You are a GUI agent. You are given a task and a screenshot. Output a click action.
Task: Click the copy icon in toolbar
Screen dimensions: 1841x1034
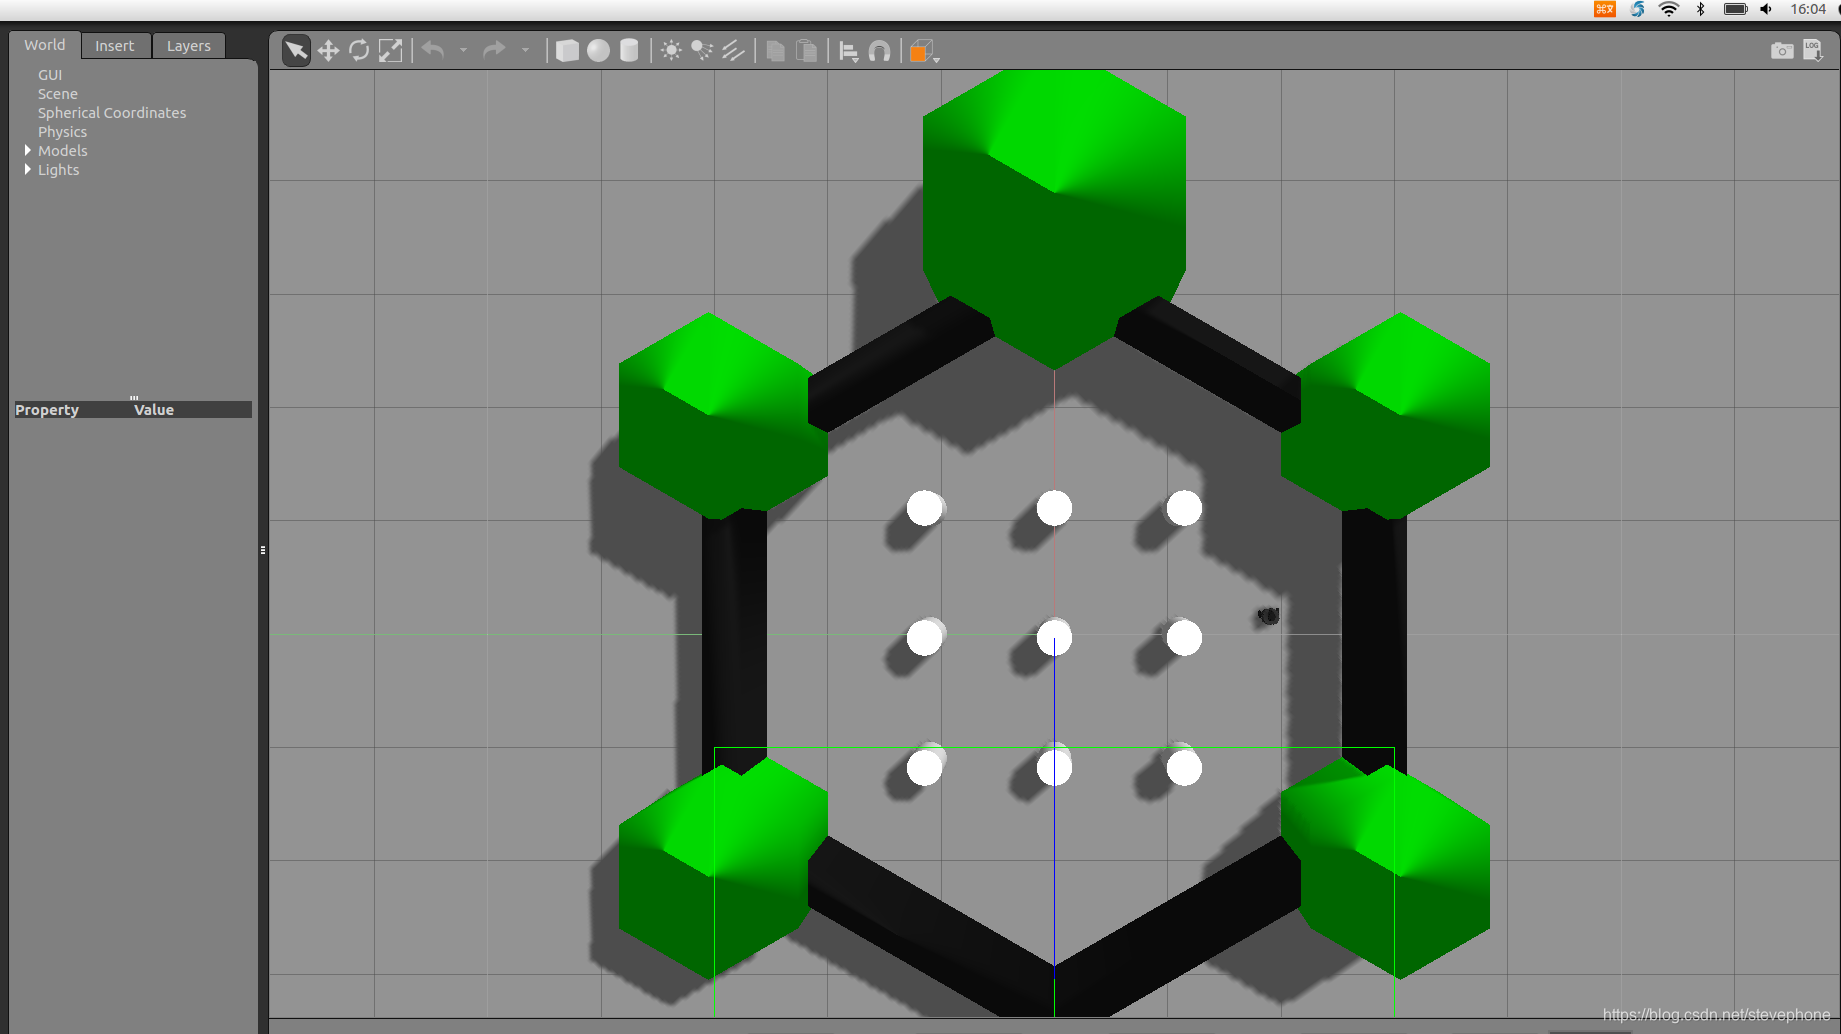(775, 50)
